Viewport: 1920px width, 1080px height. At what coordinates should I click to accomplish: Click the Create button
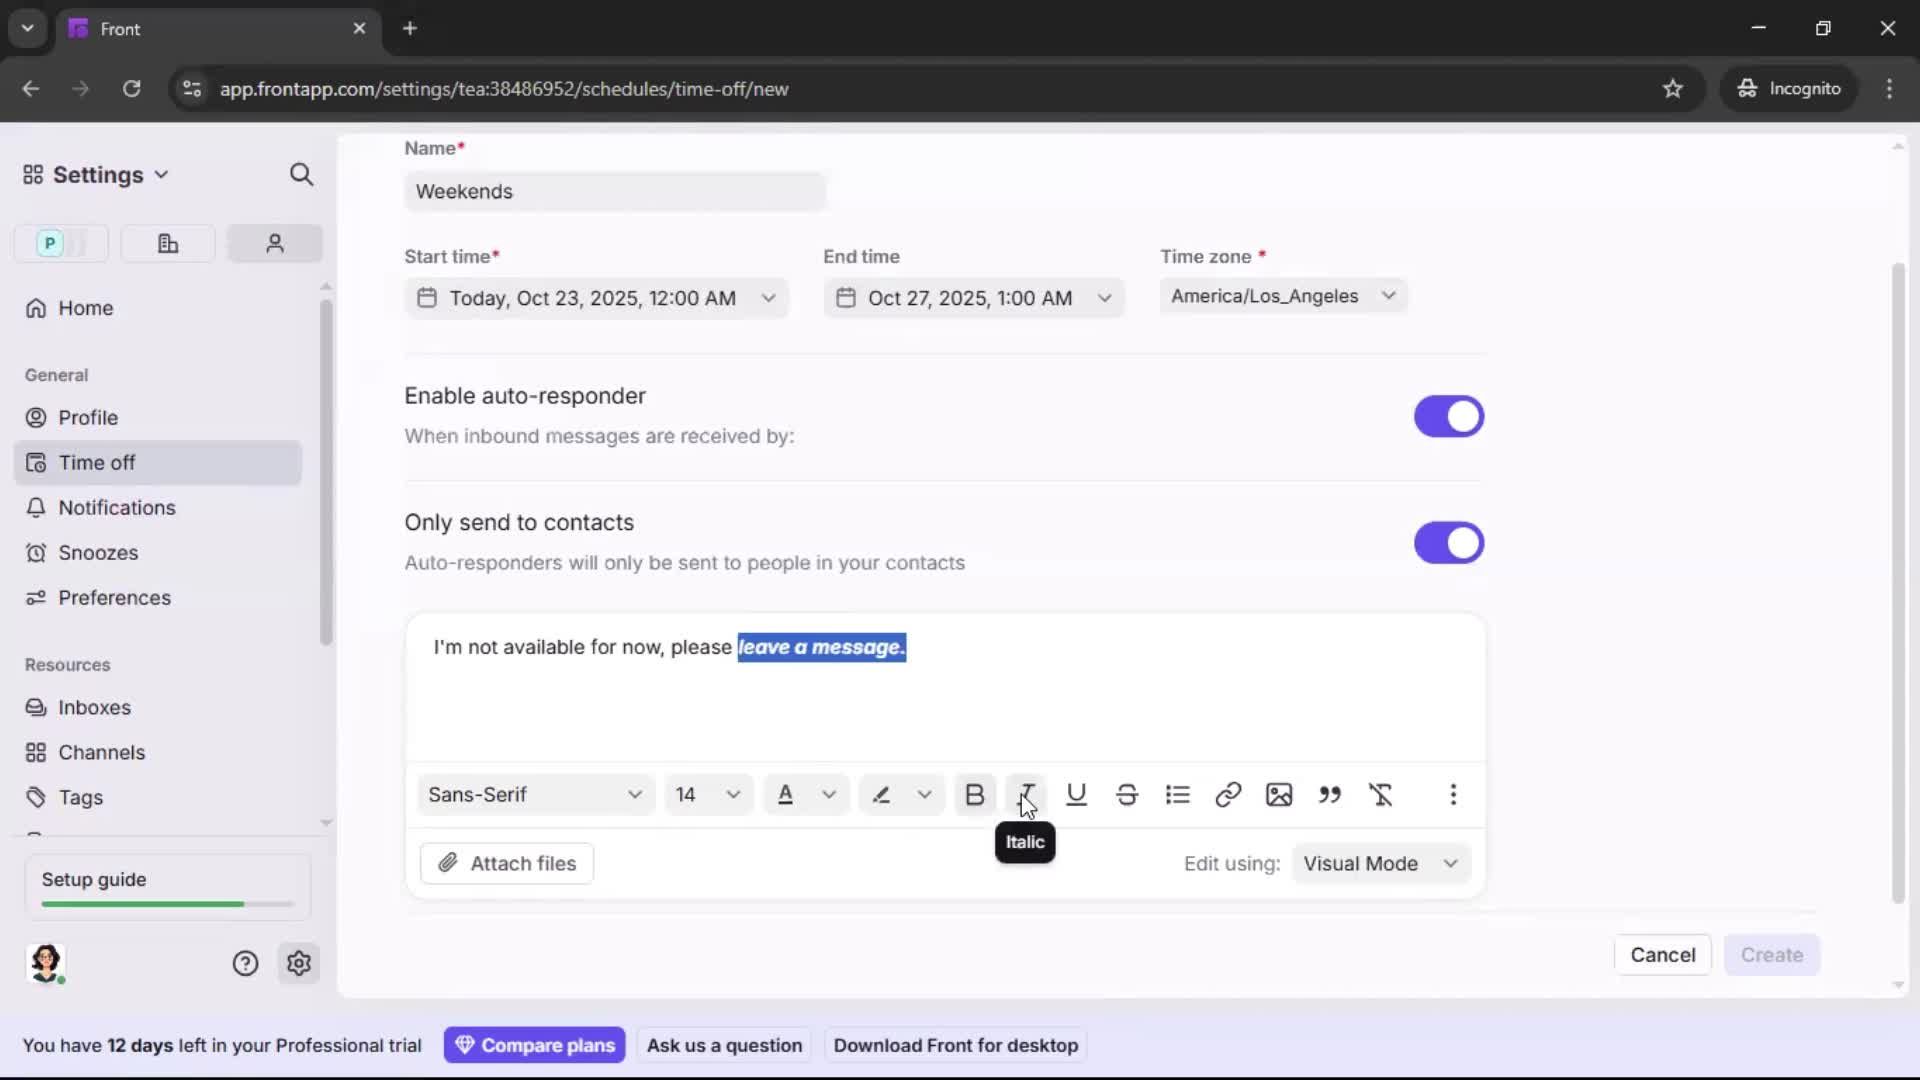(x=1771, y=955)
